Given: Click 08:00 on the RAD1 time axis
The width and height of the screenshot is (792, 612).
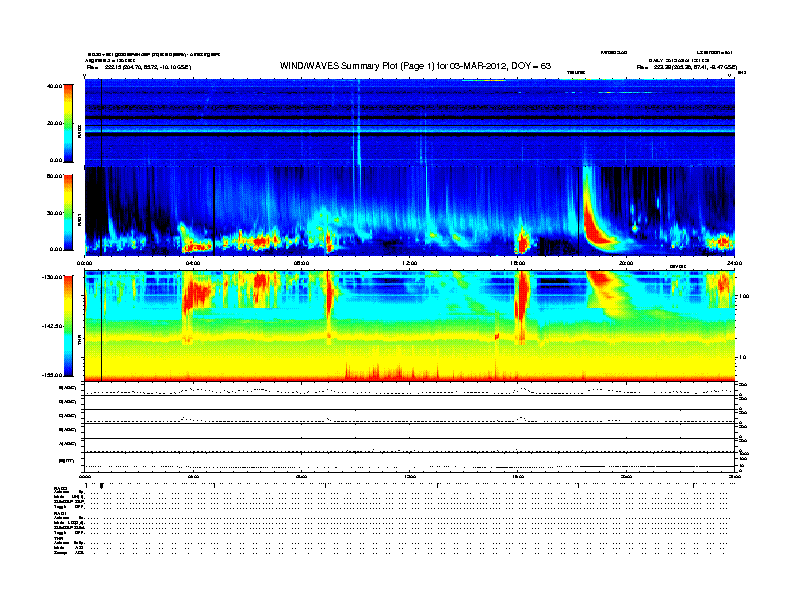Looking at the screenshot, I should click(x=302, y=263).
